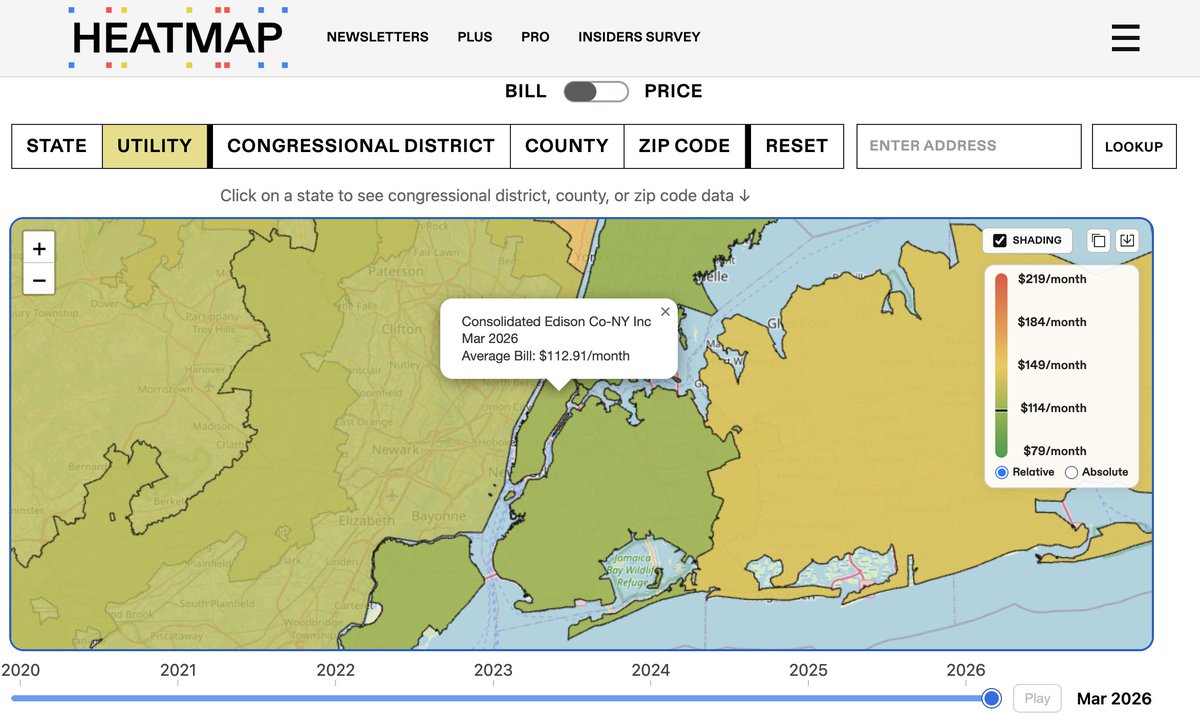The height and width of the screenshot is (728, 1200).
Task: Click the PRICE label
Action: (673, 91)
